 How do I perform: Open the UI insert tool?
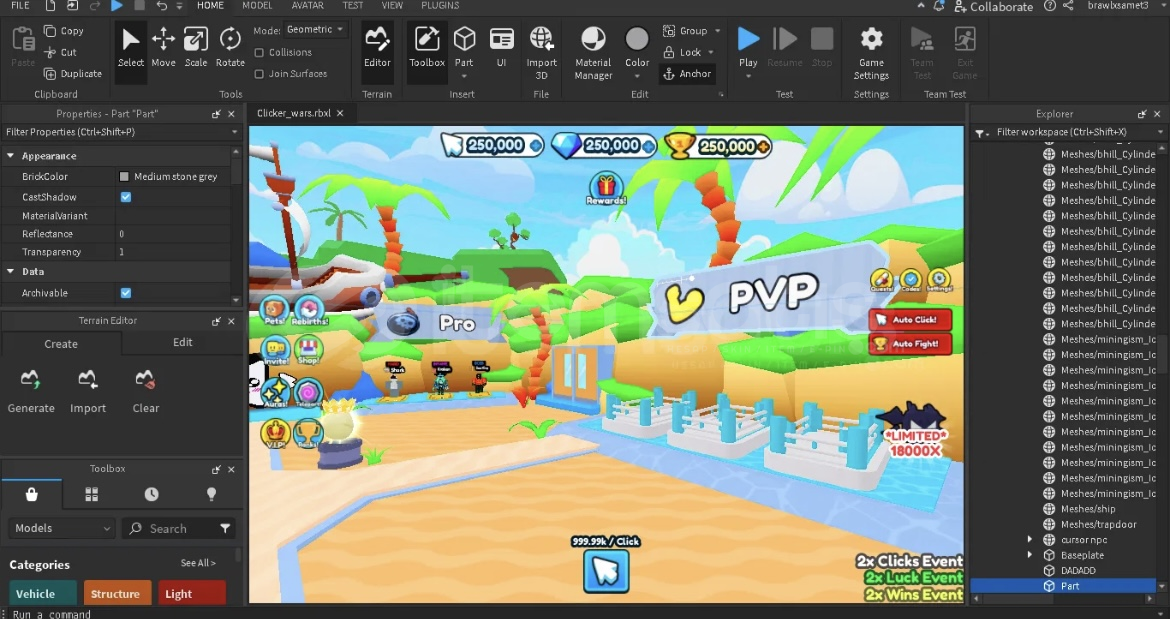501,48
